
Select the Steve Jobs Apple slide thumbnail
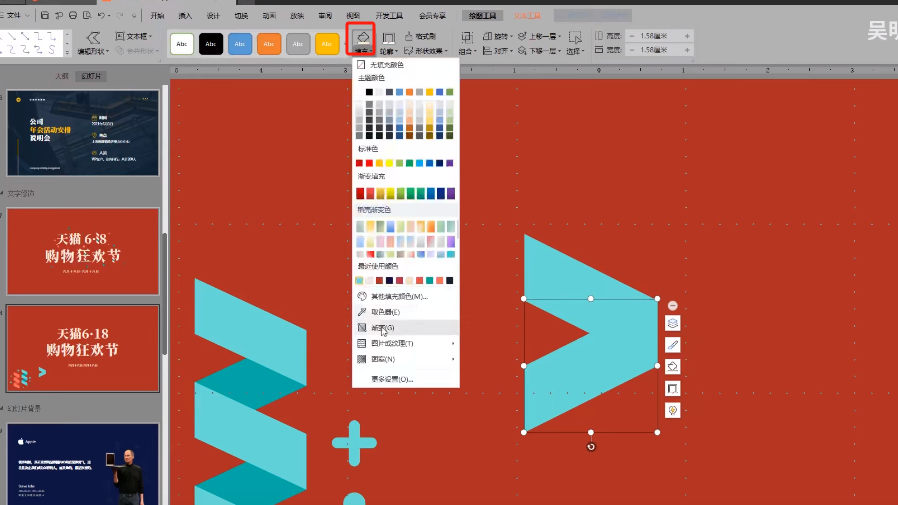tap(83, 464)
